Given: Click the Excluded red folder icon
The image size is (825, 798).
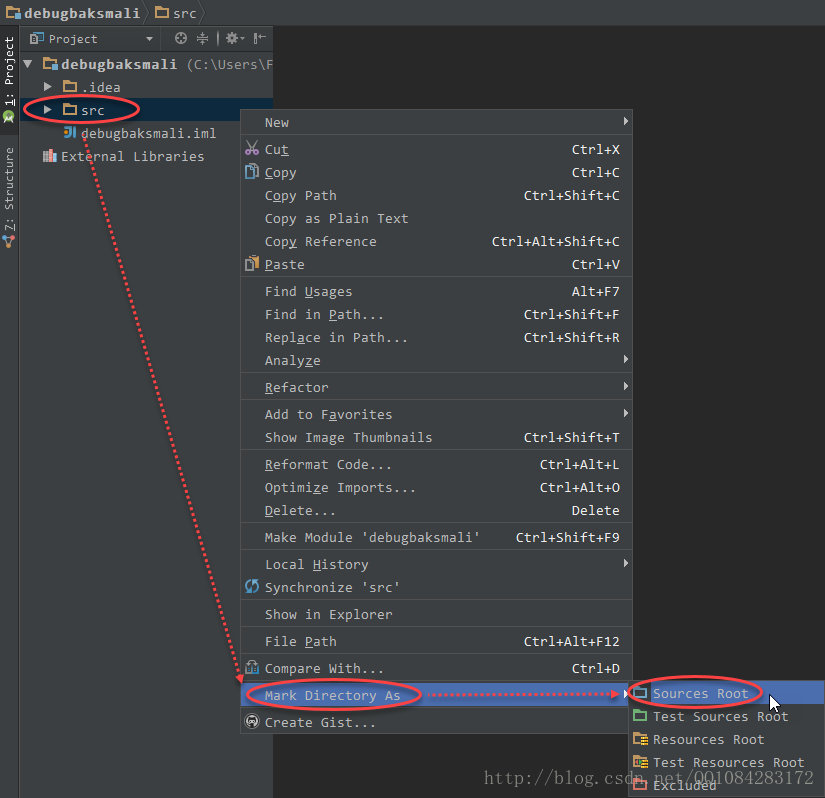Looking at the screenshot, I should 640,784.
